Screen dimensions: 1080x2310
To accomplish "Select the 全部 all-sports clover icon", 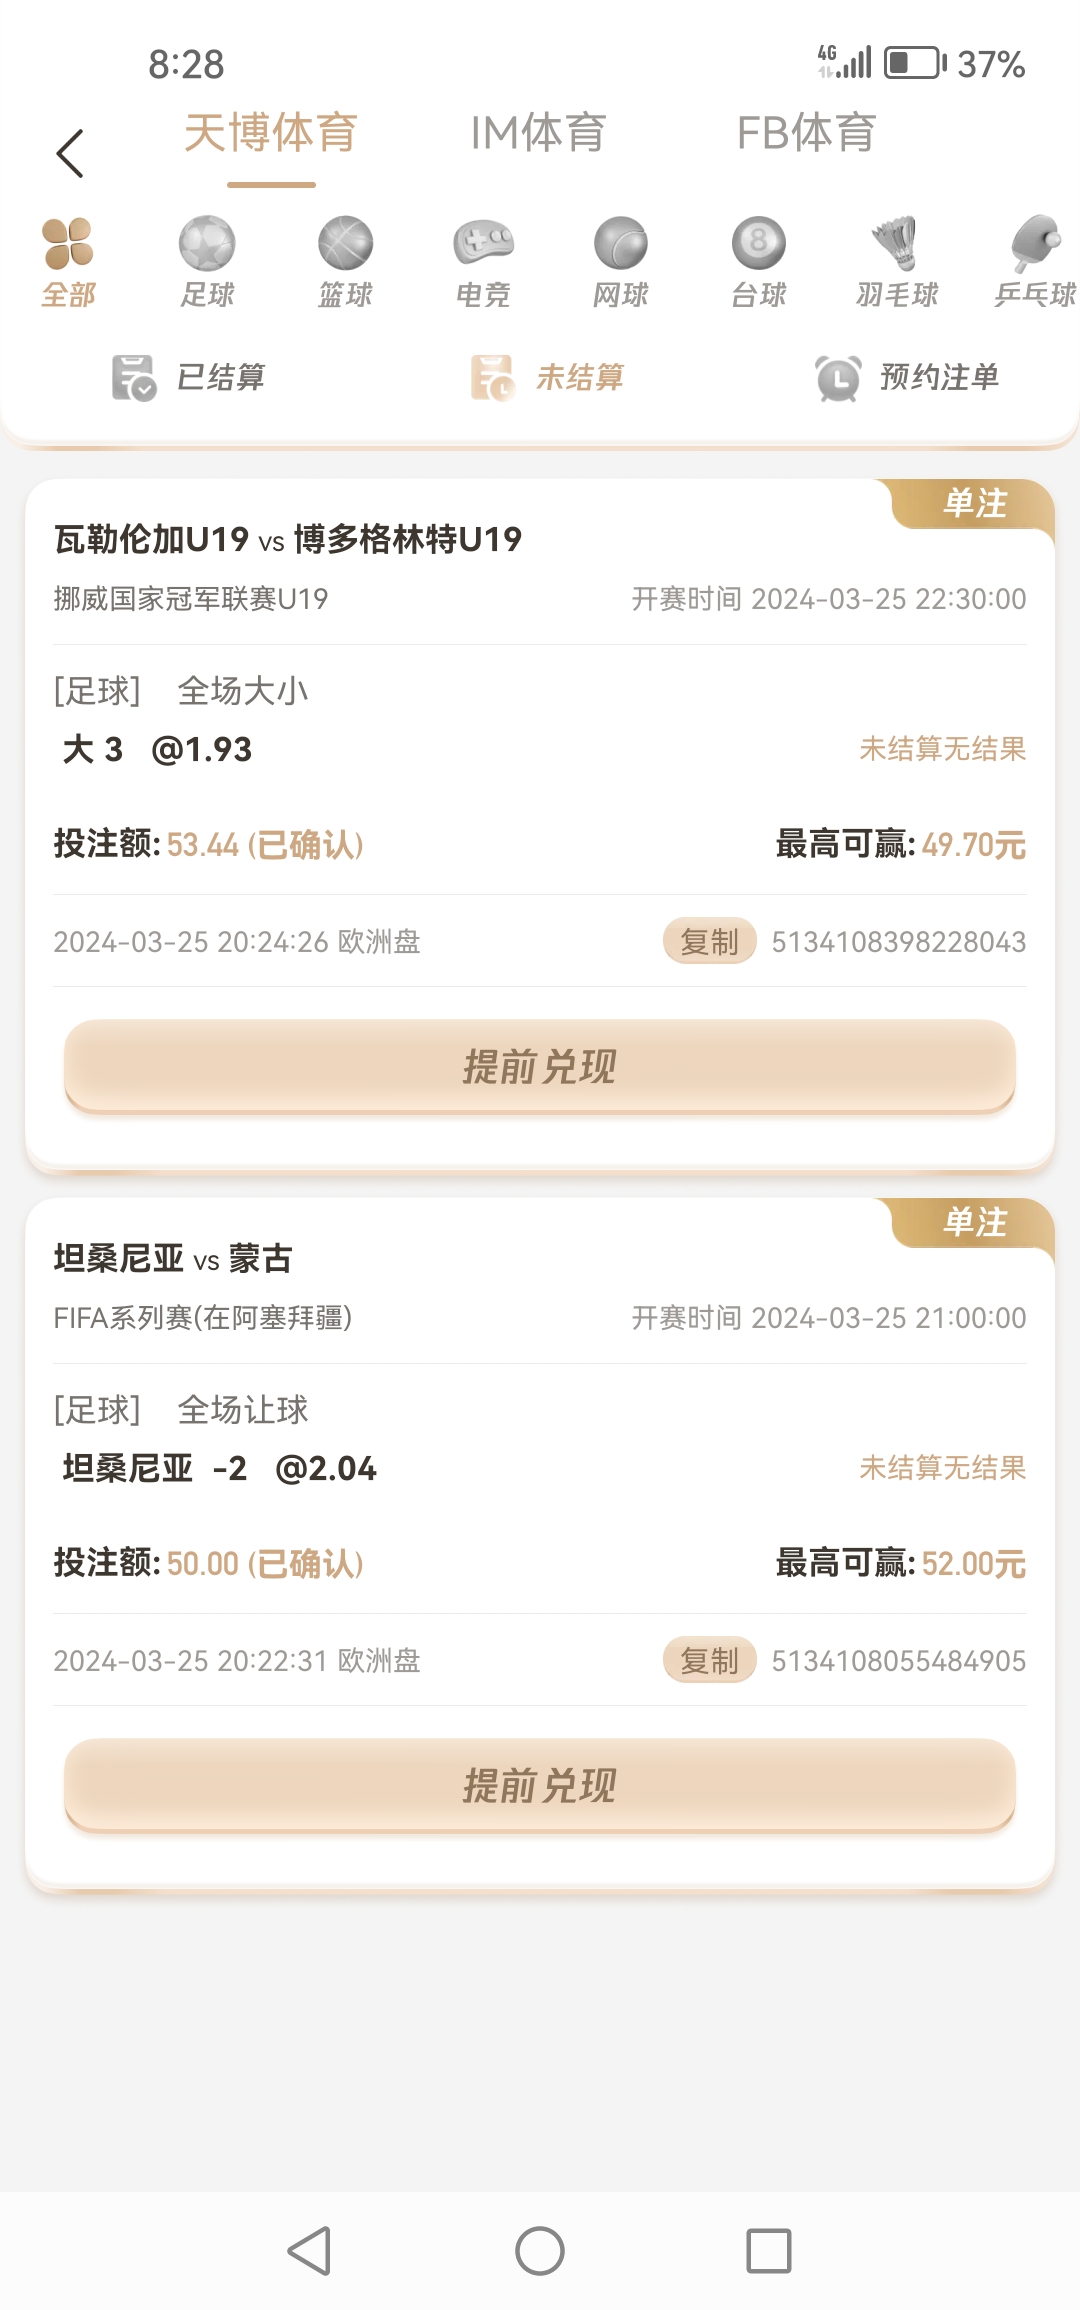I will [x=68, y=244].
